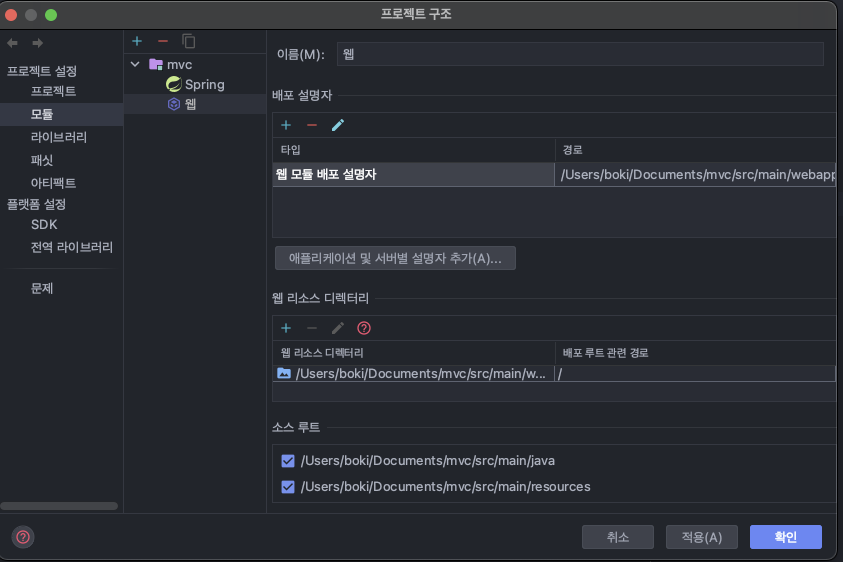Click 애플리케이션 및 서버별 설명자 추가 button

coord(395,258)
